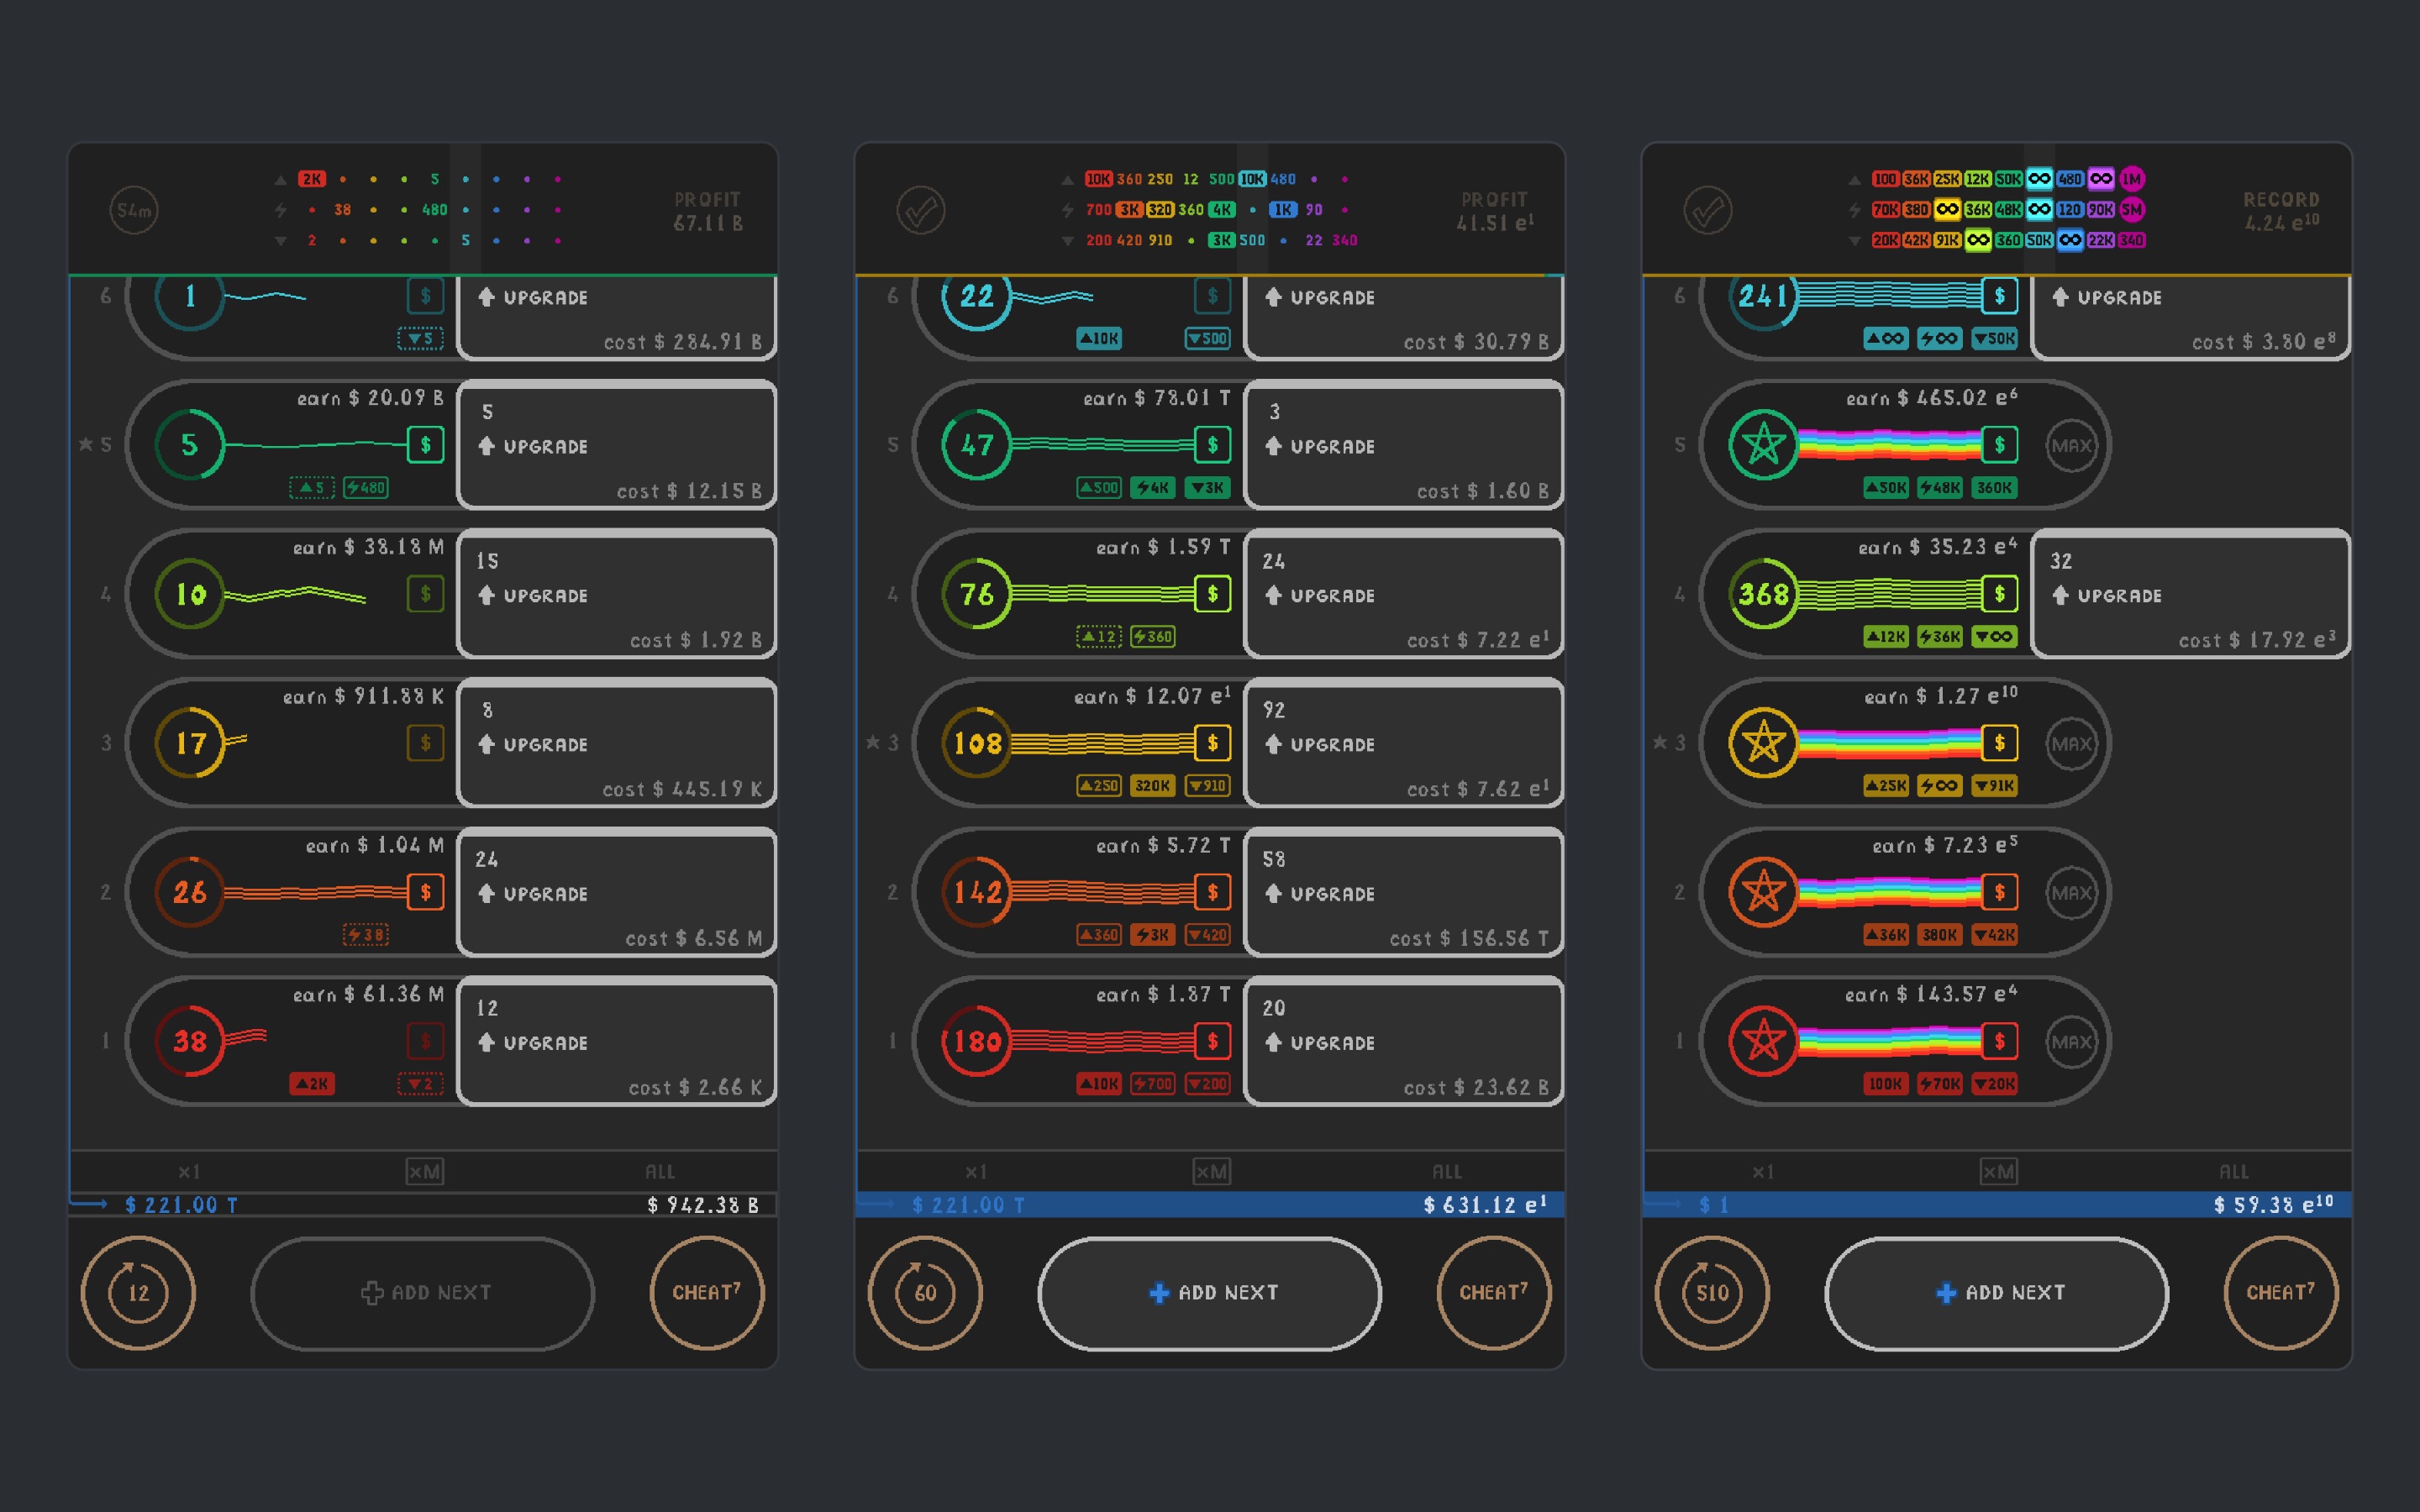Select ALL multiplier in left panel
Image resolution: width=2420 pixels, height=1512 pixels.
click(x=660, y=1172)
